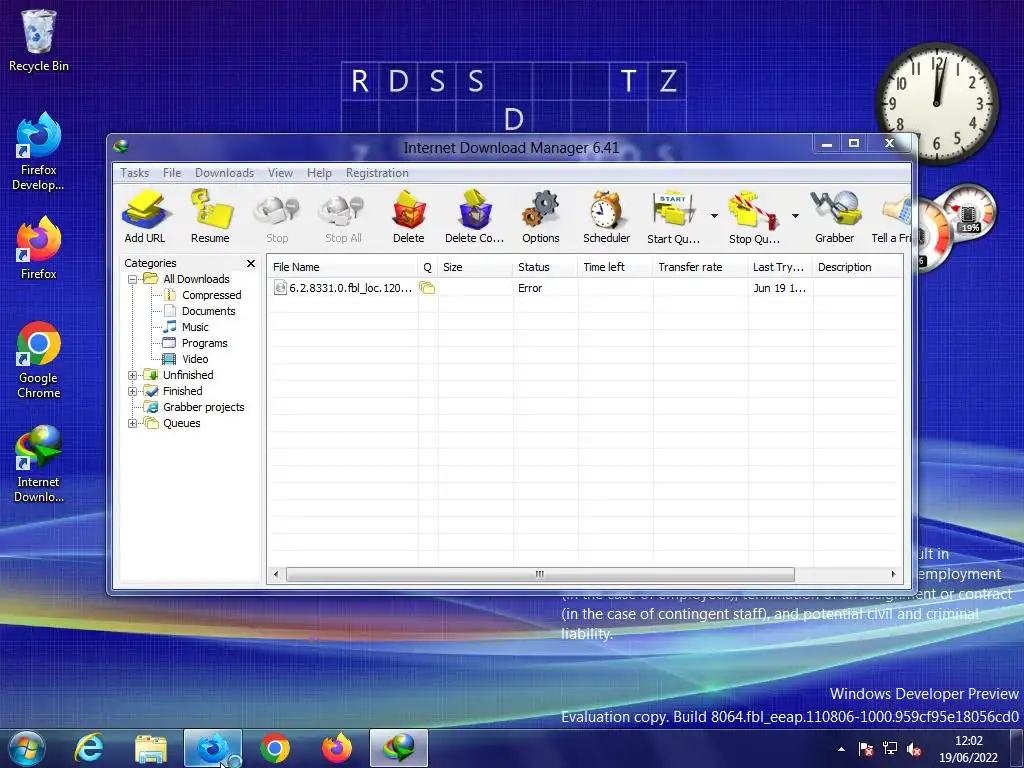
Task: Expand the Finished category node
Action: tap(133, 391)
